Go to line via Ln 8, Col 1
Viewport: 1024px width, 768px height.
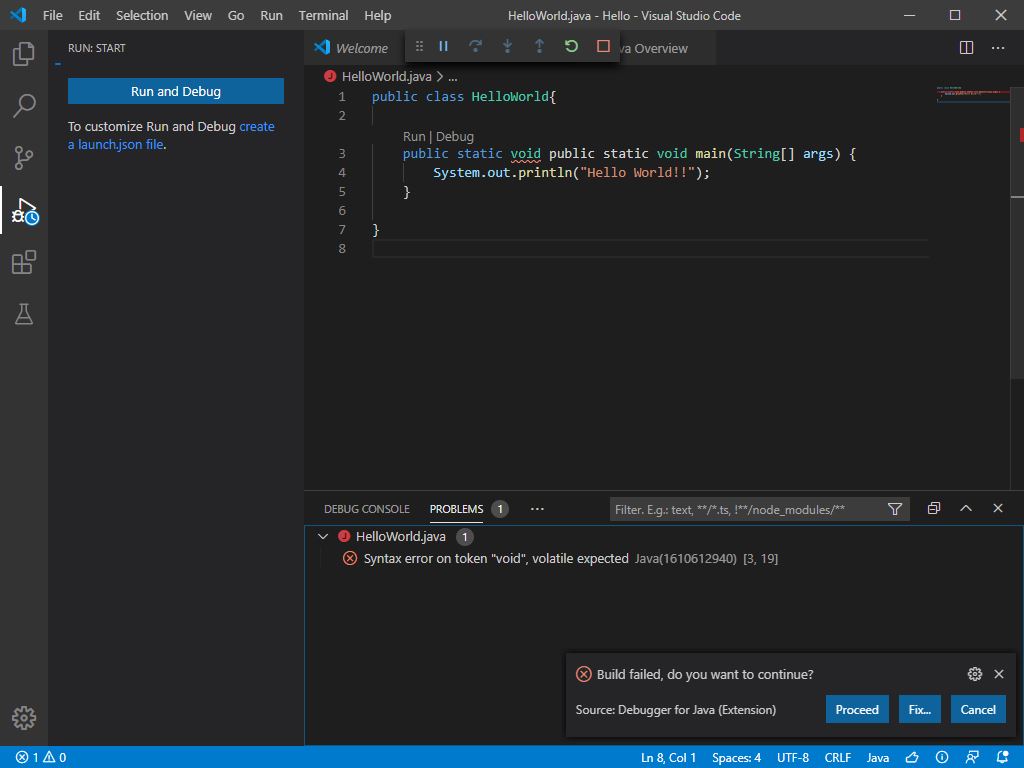pos(668,758)
